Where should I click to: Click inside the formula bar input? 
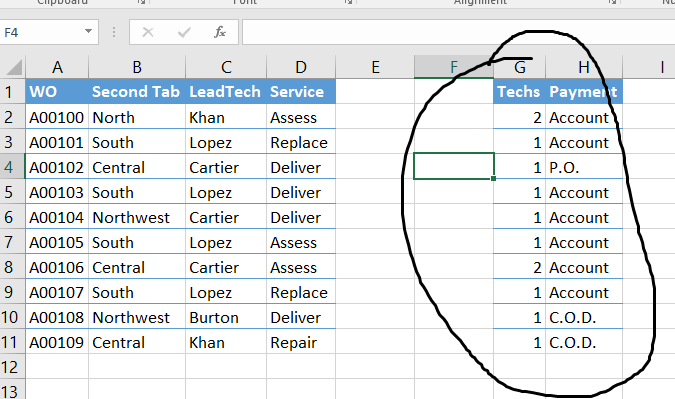pyautogui.click(x=458, y=32)
